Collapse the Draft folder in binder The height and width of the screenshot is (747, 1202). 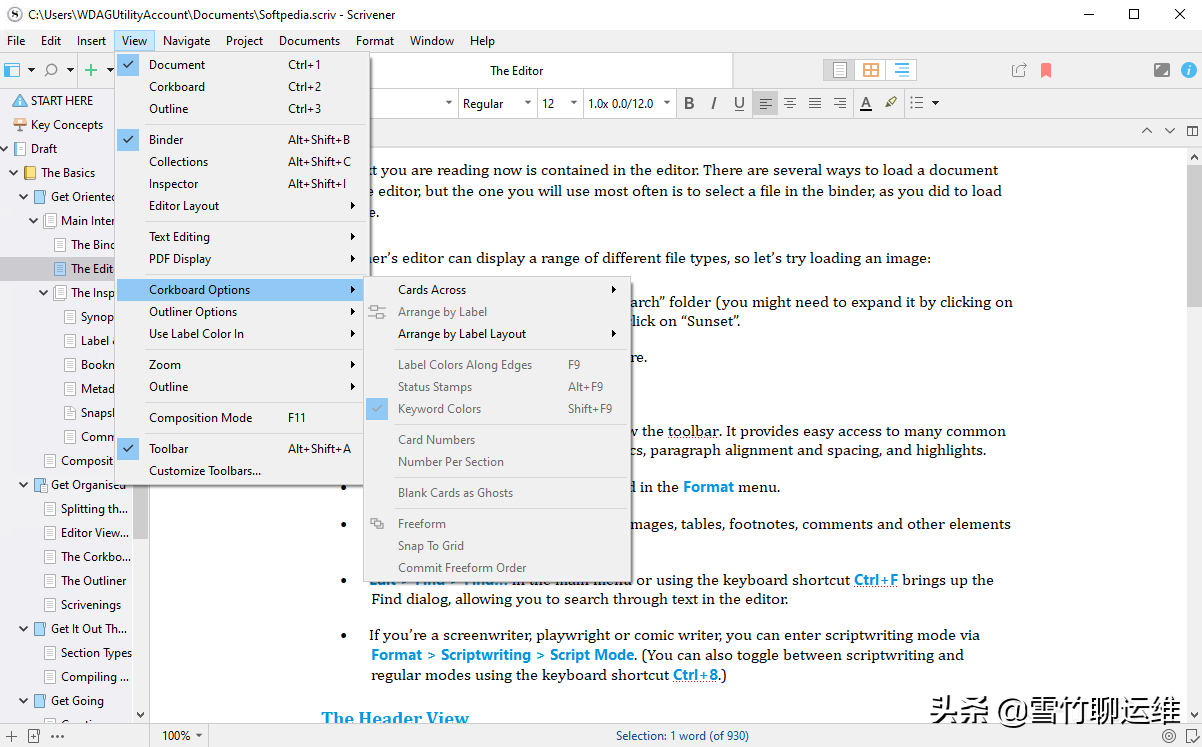coord(5,149)
